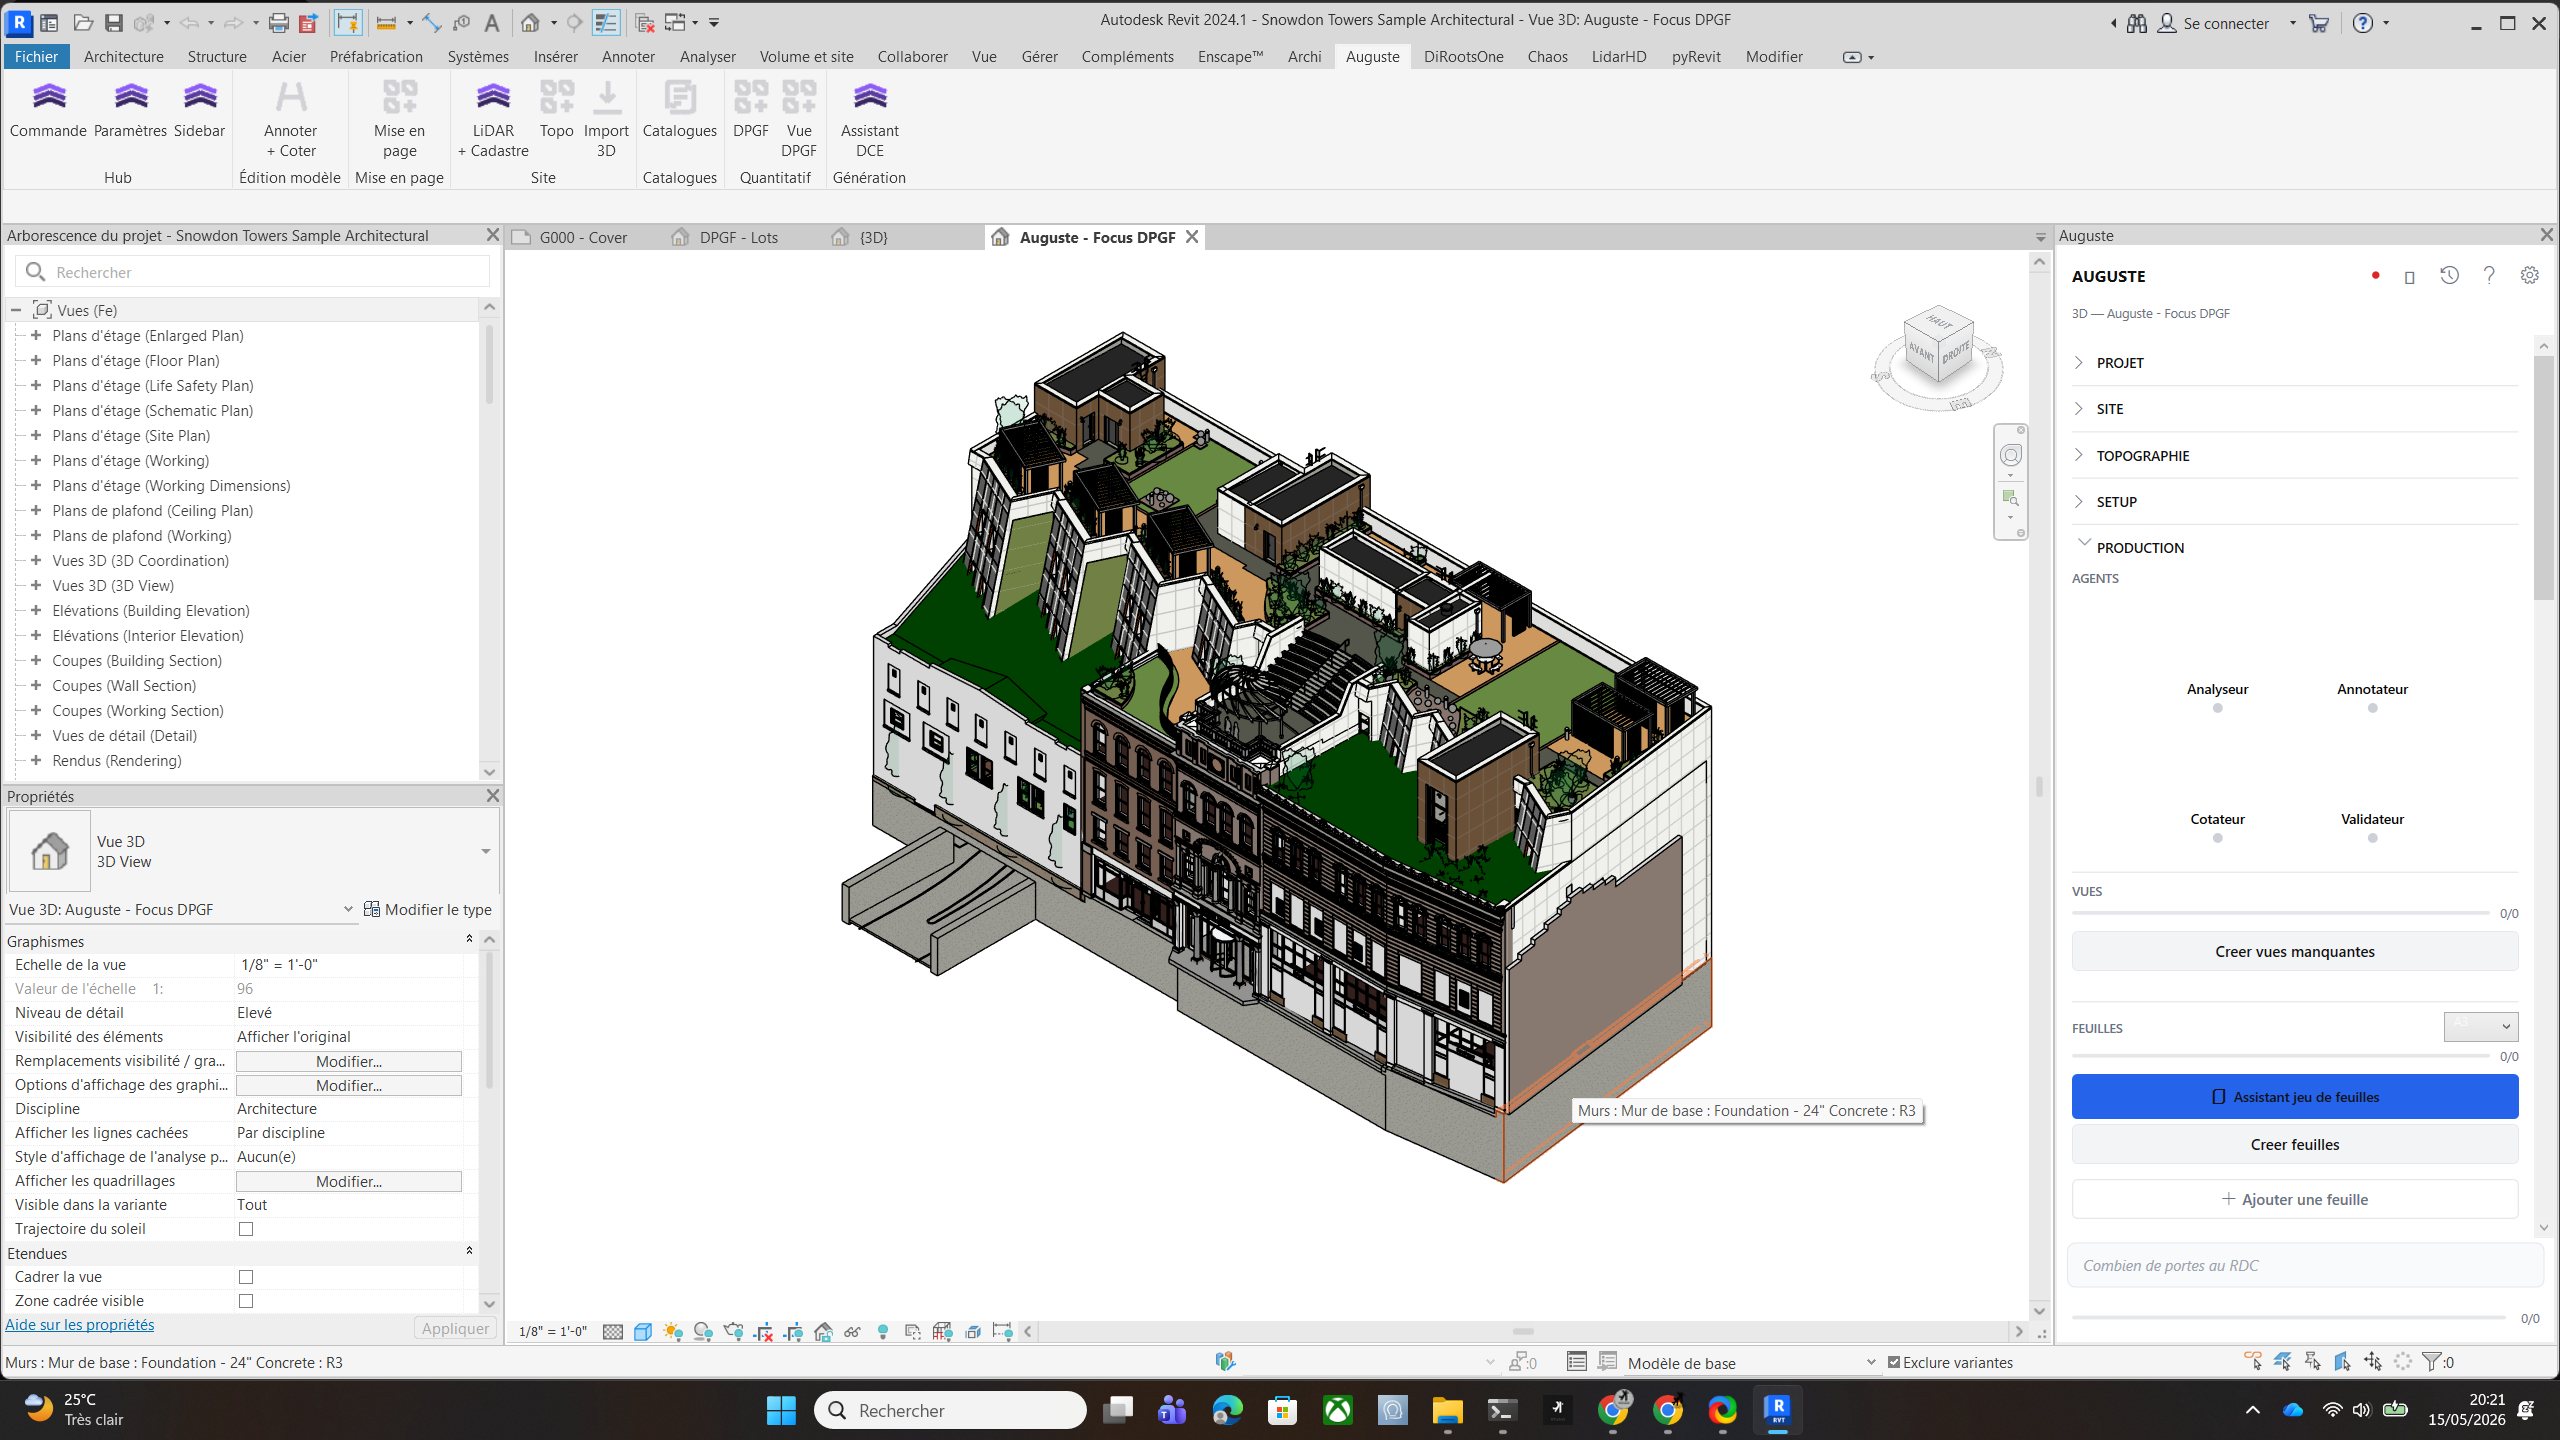Viewport: 2560px width, 1440px height.
Task: Expand Plans d'étage (Floor Plan) node
Action: click(x=36, y=360)
